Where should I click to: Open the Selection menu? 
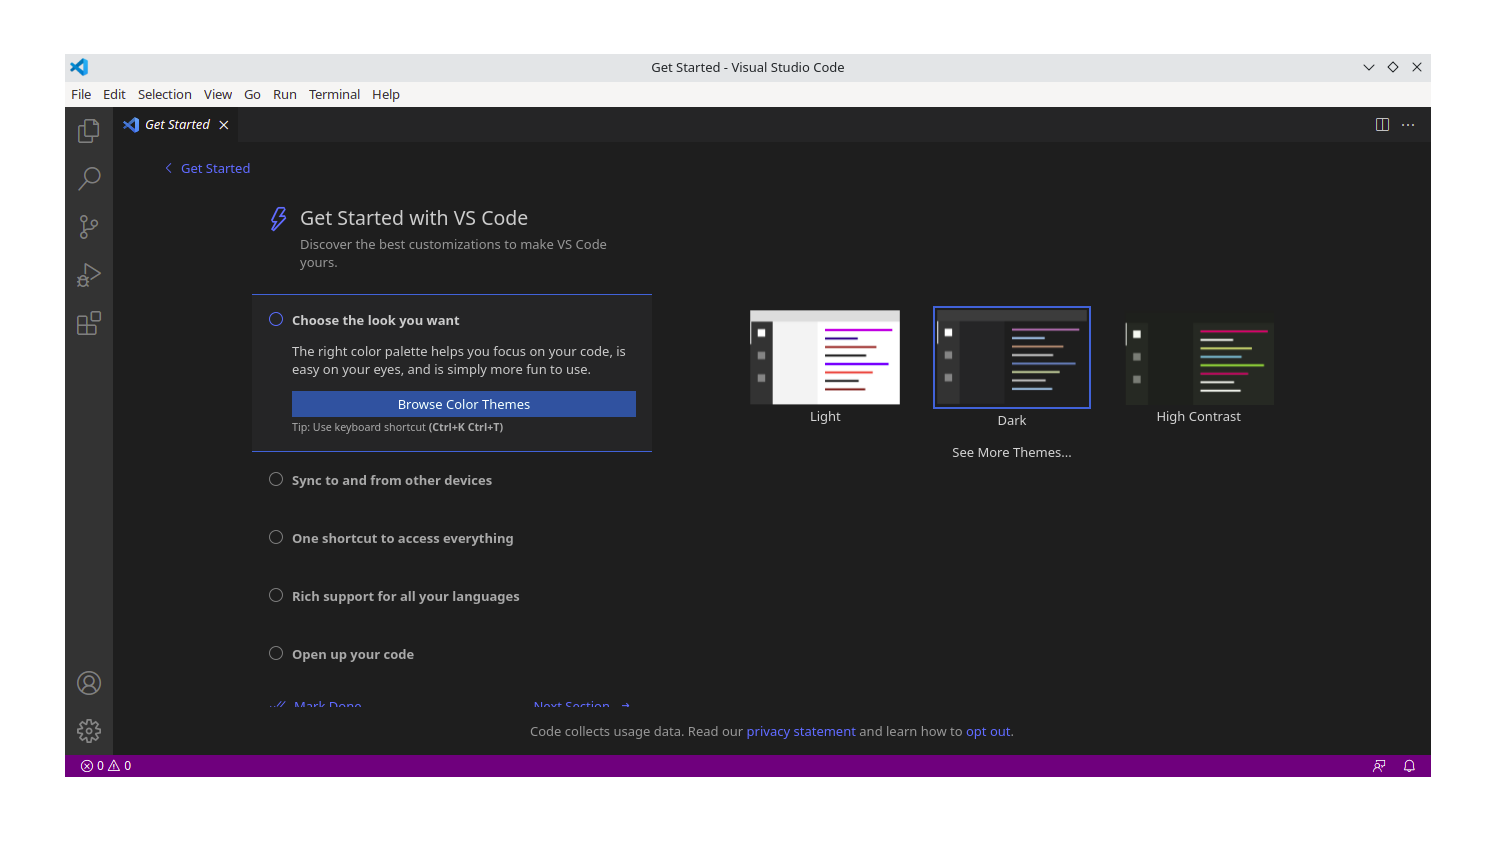[165, 95]
